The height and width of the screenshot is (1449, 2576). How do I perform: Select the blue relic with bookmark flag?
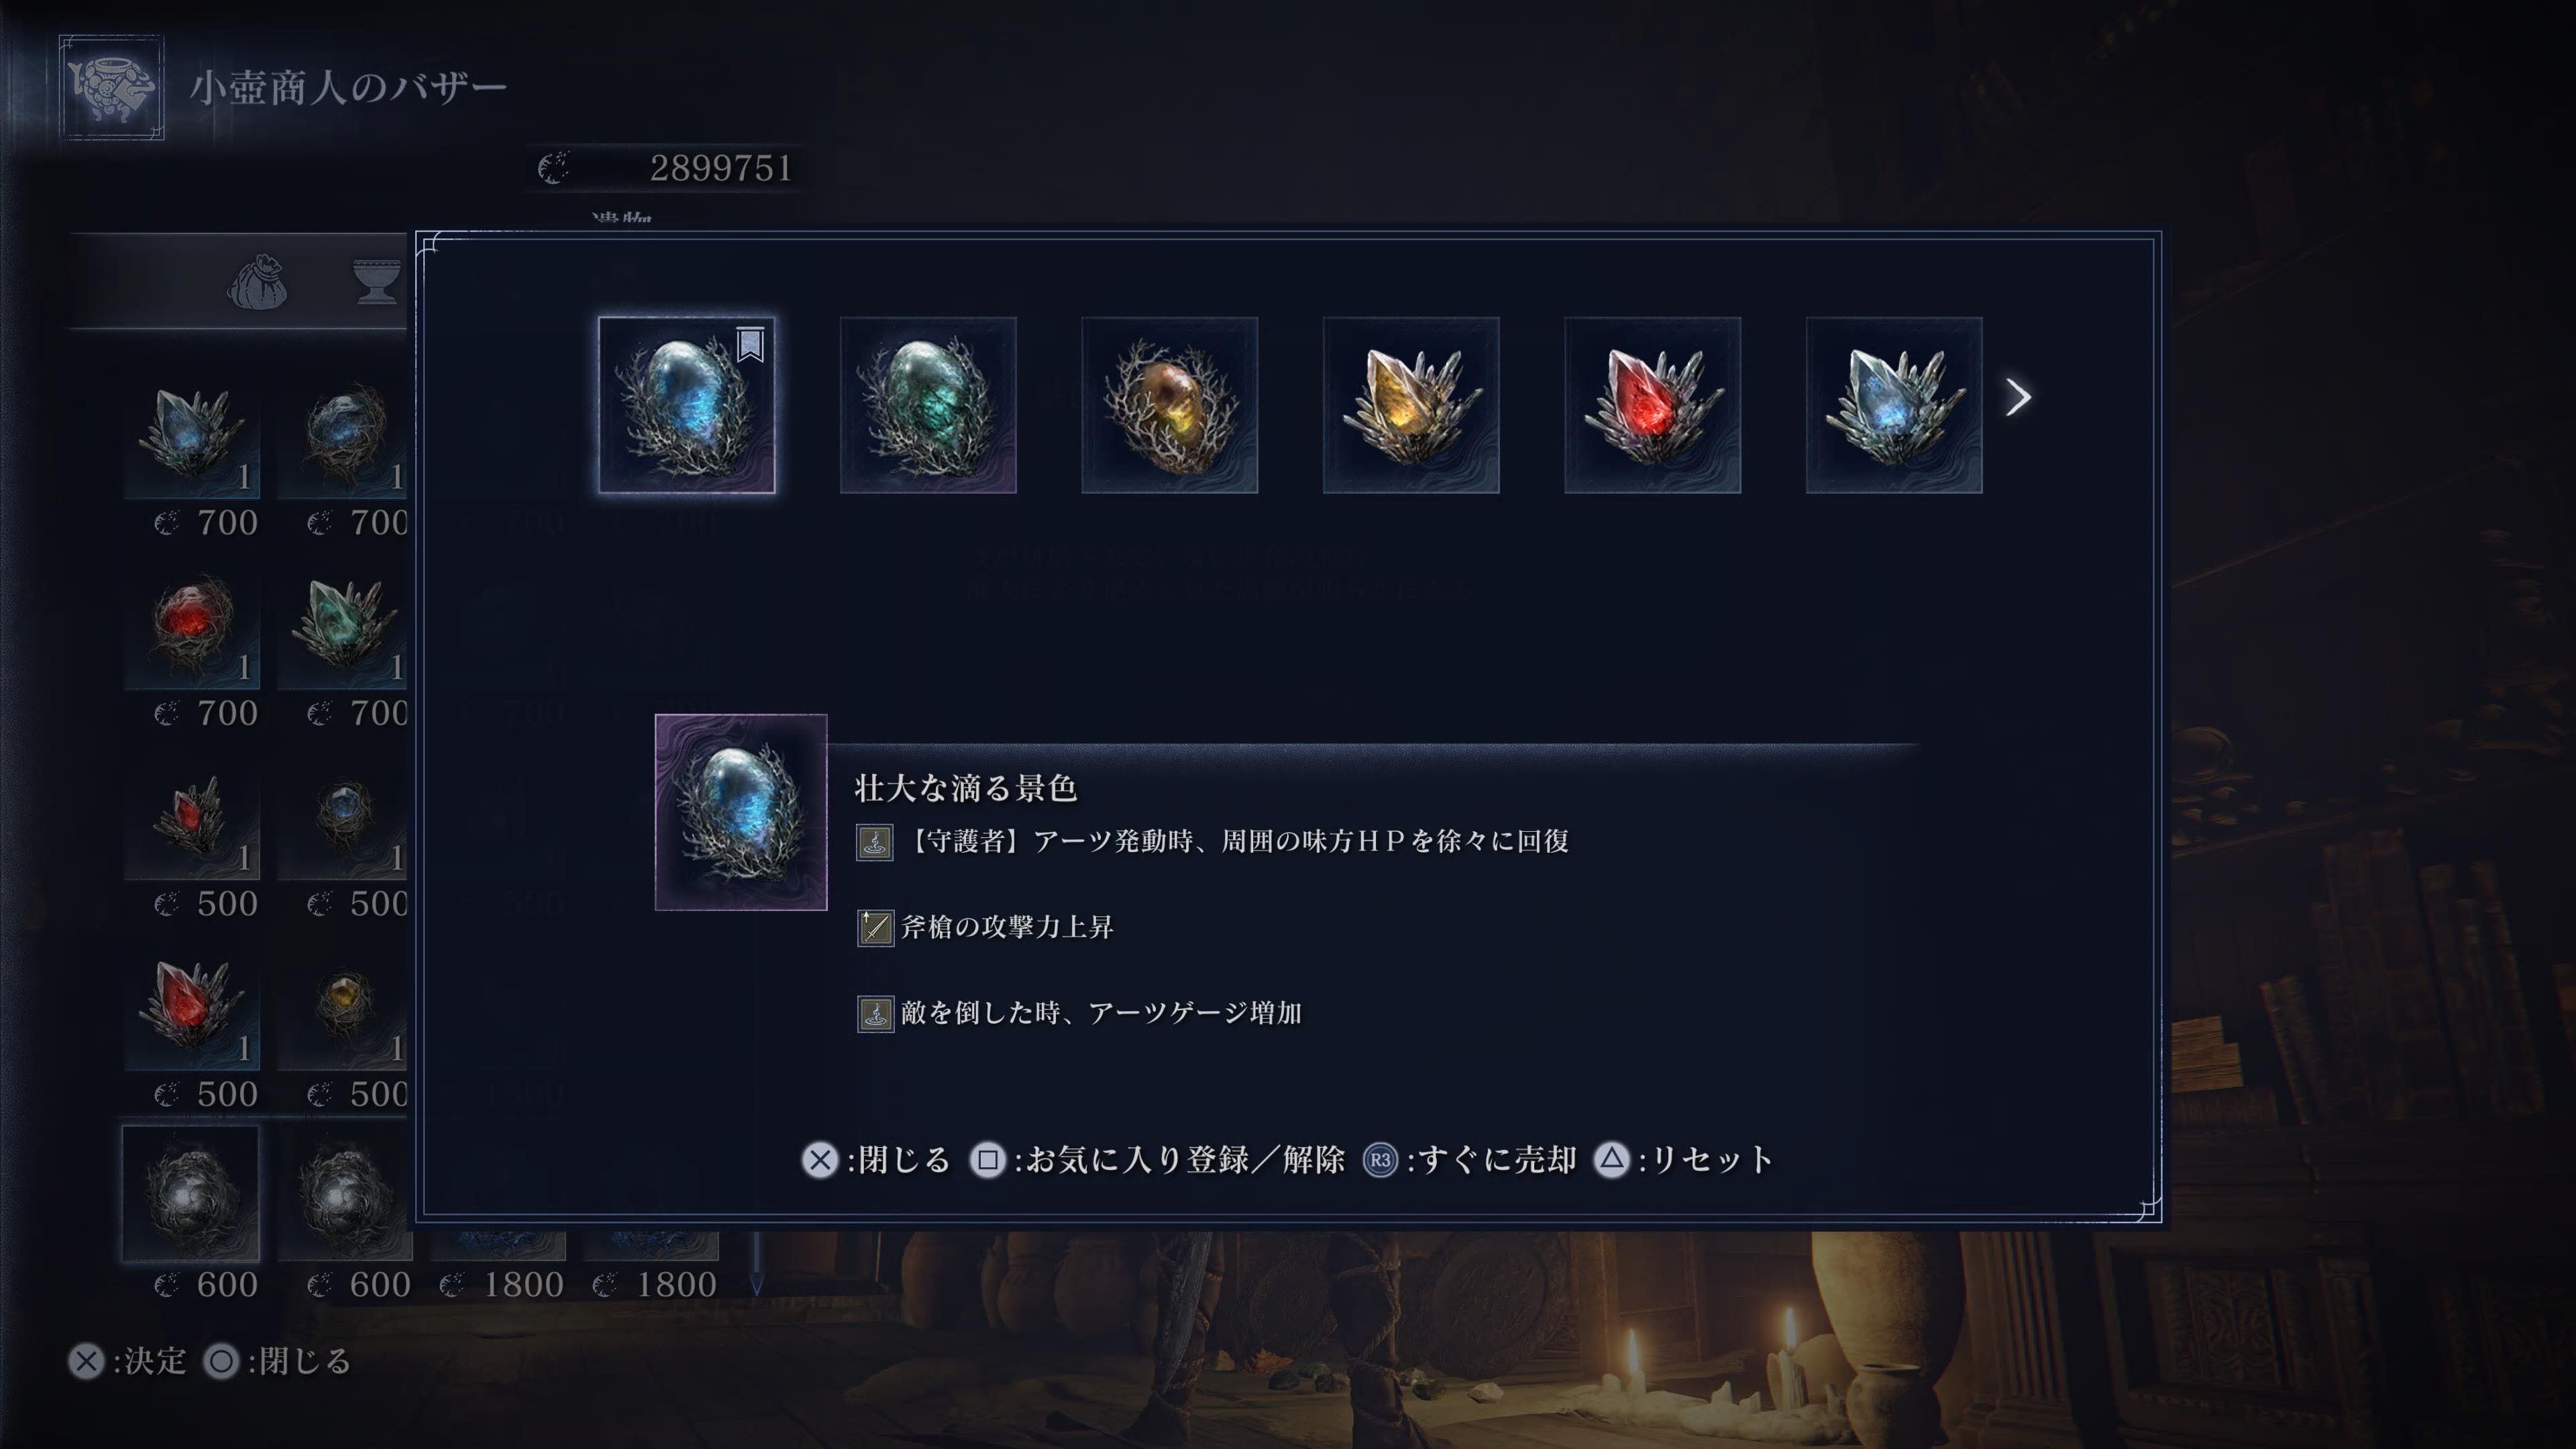pos(686,405)
